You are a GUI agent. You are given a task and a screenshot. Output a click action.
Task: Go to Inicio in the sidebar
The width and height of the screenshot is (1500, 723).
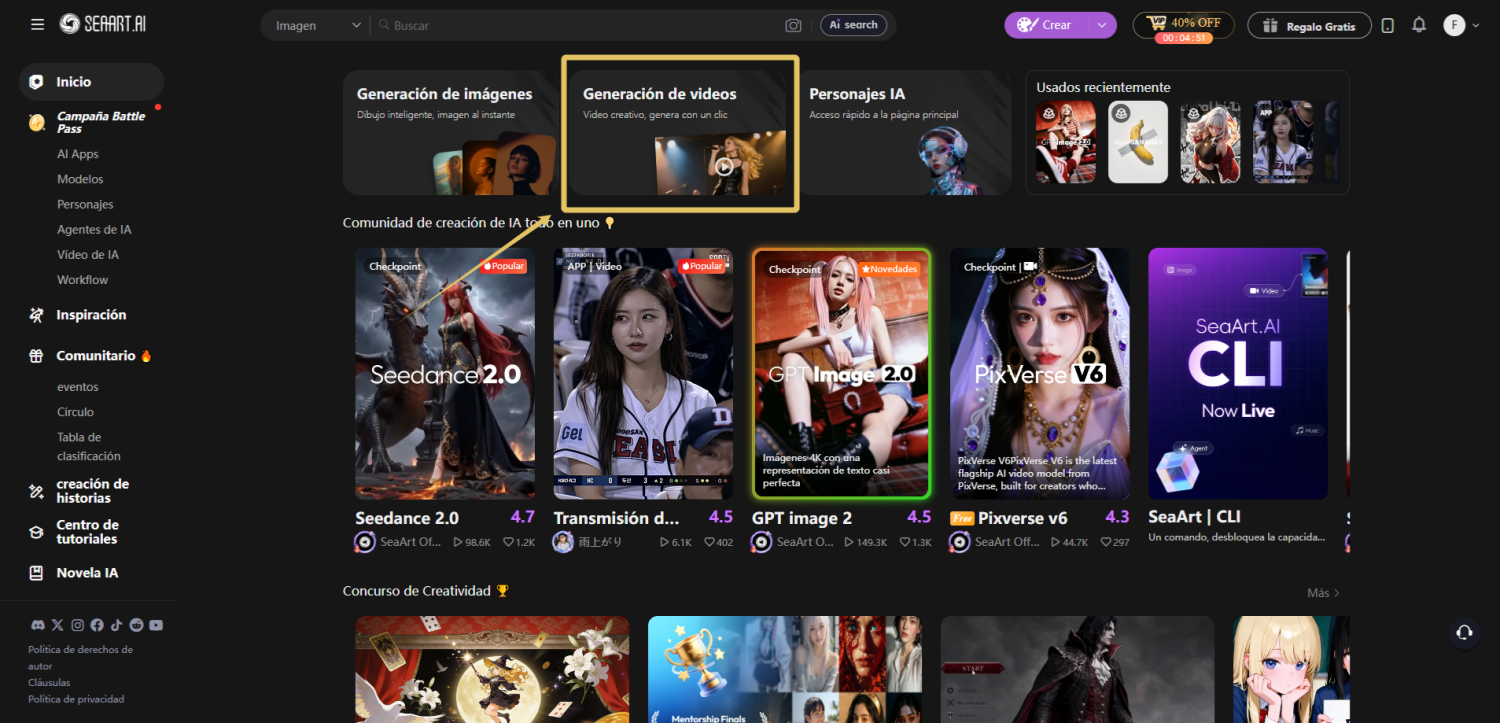pos(91,82)
